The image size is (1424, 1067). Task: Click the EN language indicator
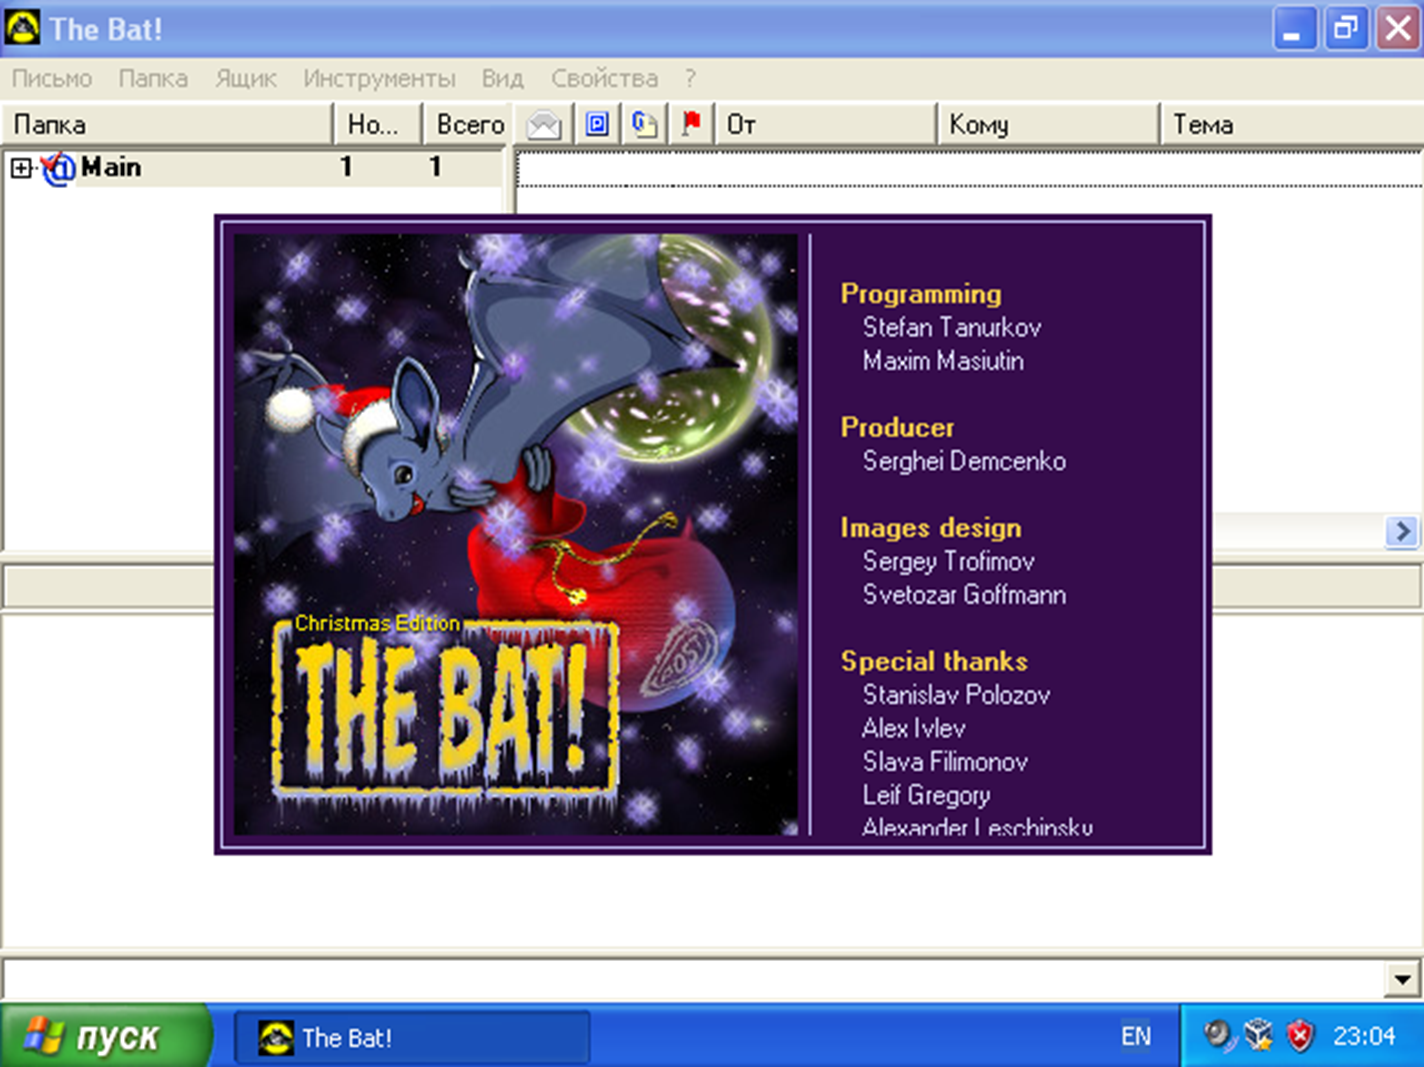point(1136,1036)
